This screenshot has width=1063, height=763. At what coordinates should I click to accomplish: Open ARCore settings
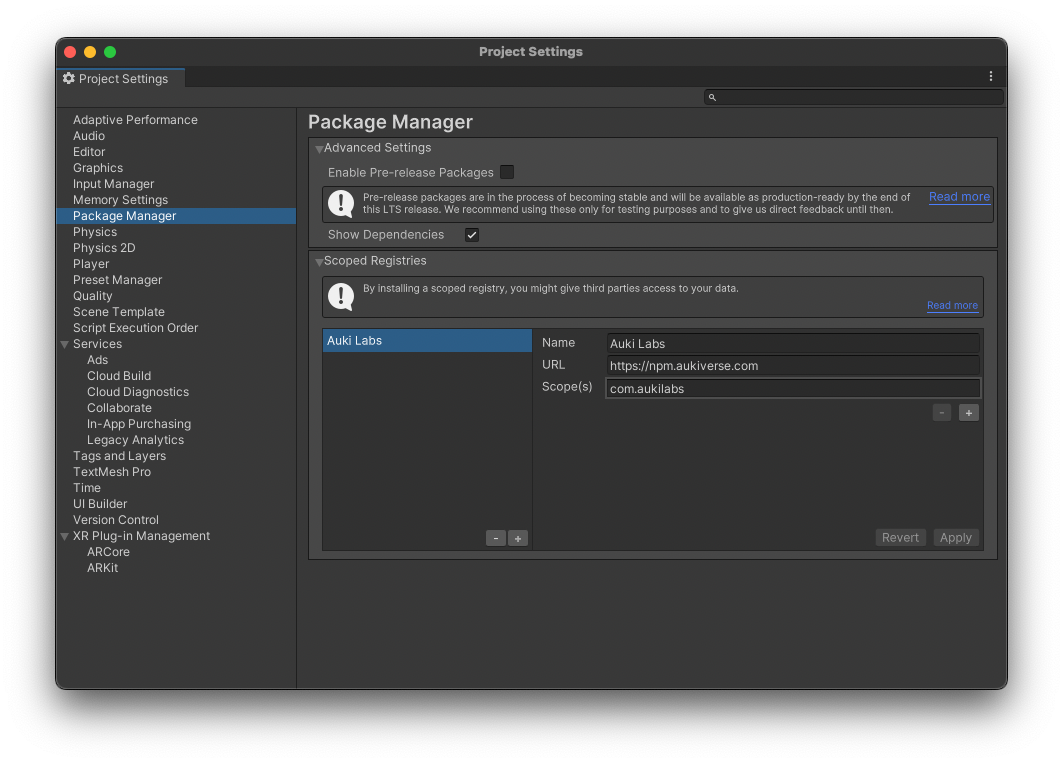coord(108,552)
